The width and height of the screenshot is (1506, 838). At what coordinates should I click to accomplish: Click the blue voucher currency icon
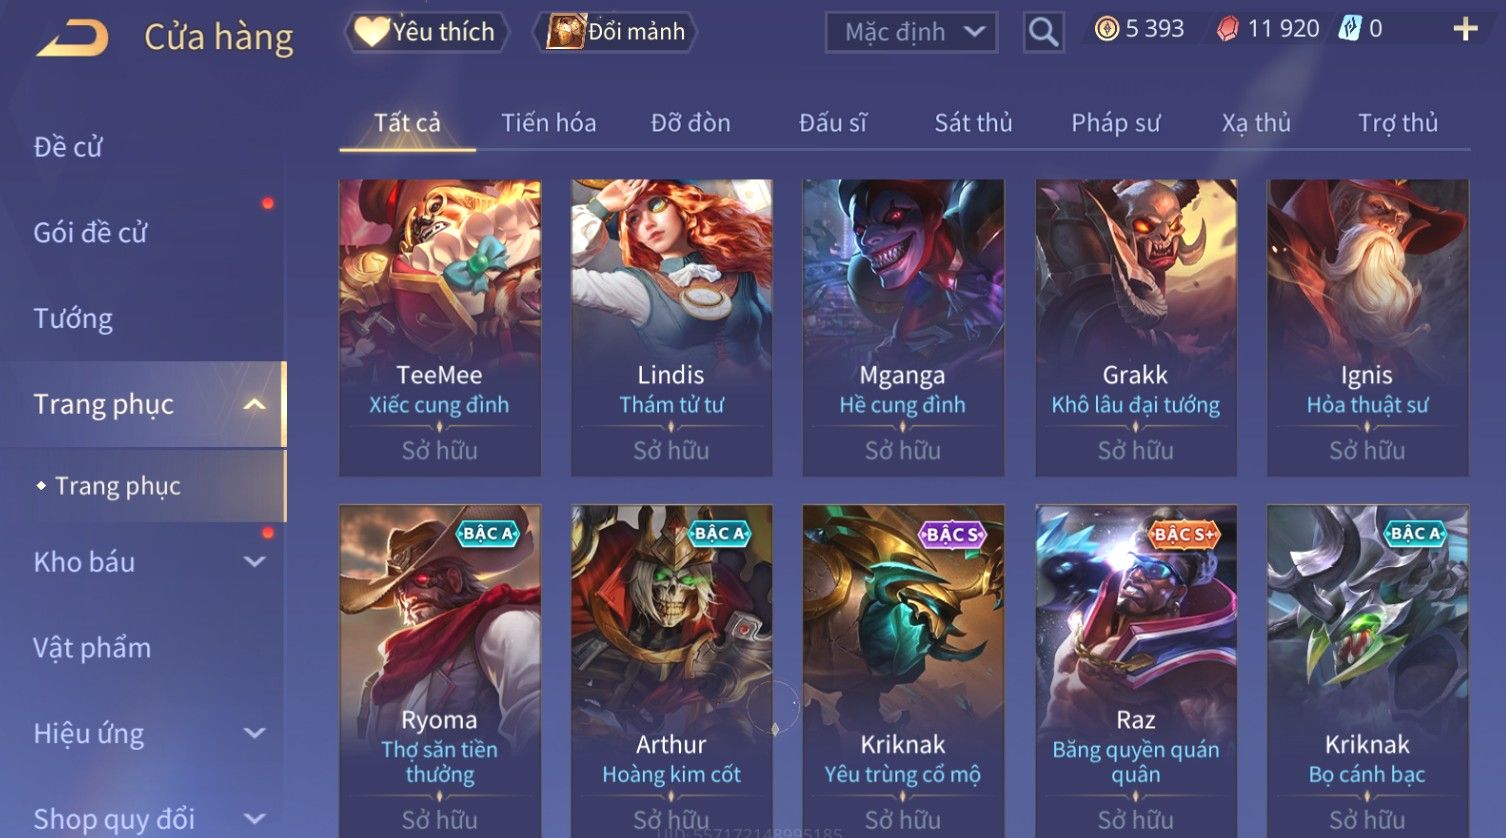[x=1350, y=29]
